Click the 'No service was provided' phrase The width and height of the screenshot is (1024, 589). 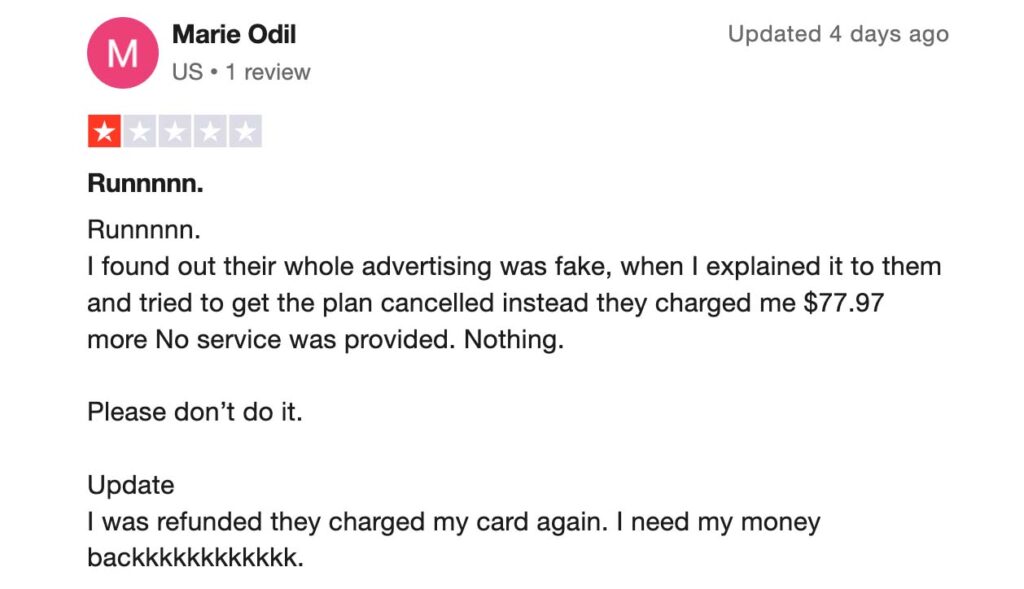point(303,340)
